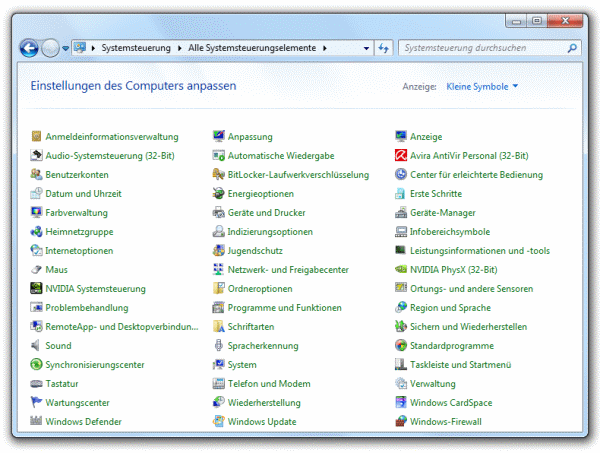Open the Sound speaker icon
This screenshot has width=600, height=453.
37,346
